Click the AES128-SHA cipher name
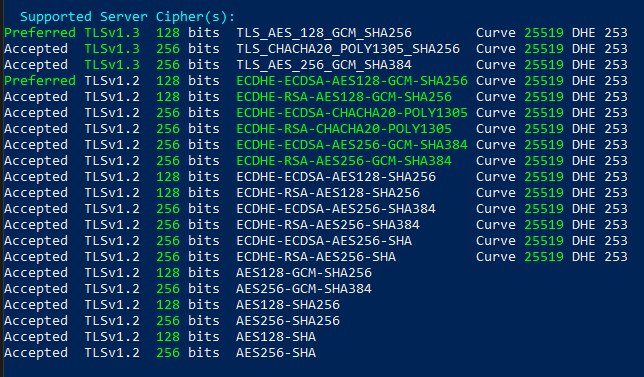The height and width of the screenshot is (377, 644). click(276, 337)
